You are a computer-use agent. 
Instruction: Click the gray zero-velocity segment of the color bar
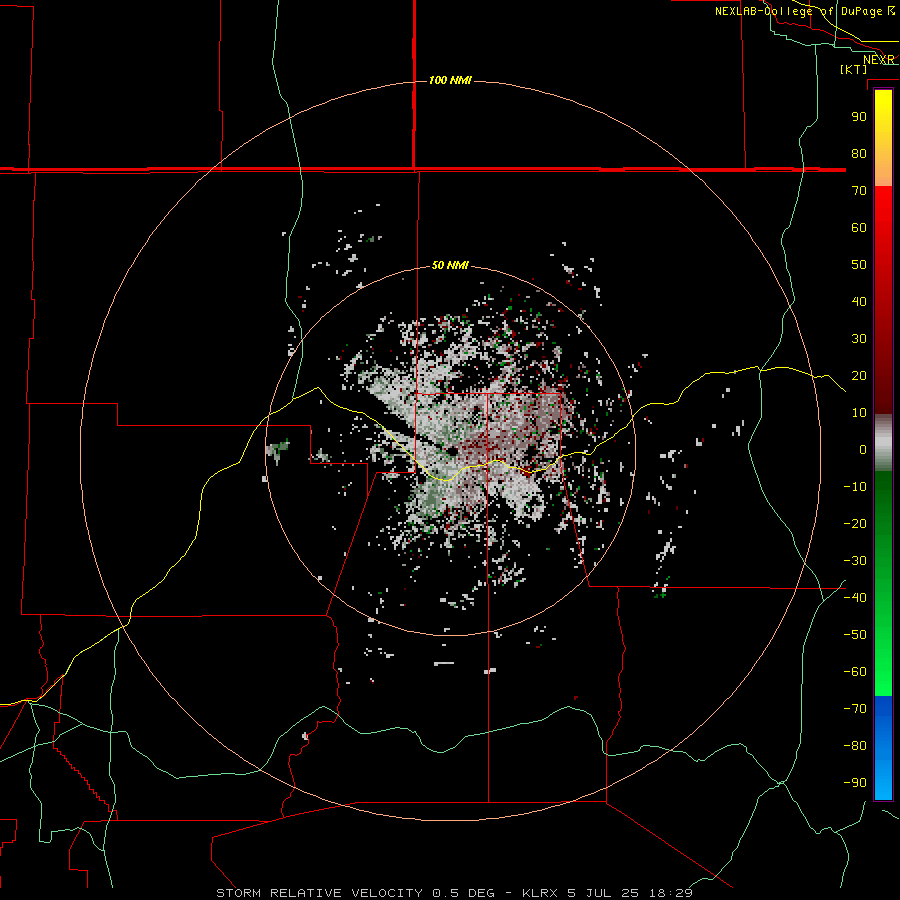(883, 443)
